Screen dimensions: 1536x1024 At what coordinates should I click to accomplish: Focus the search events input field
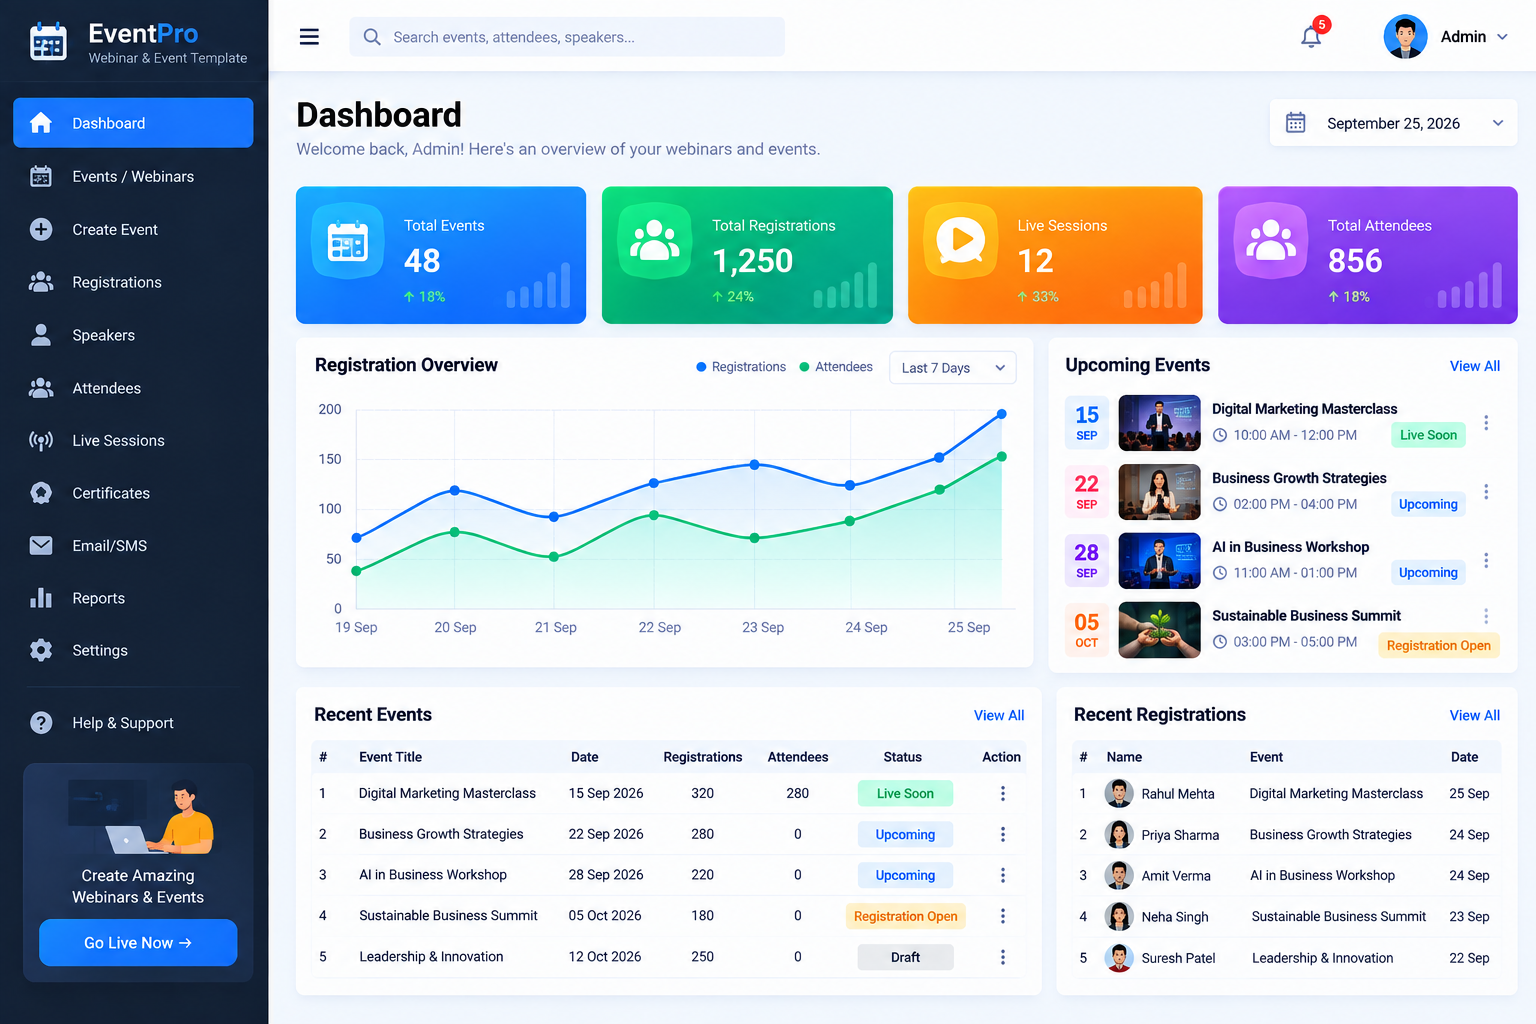point(567,37)
